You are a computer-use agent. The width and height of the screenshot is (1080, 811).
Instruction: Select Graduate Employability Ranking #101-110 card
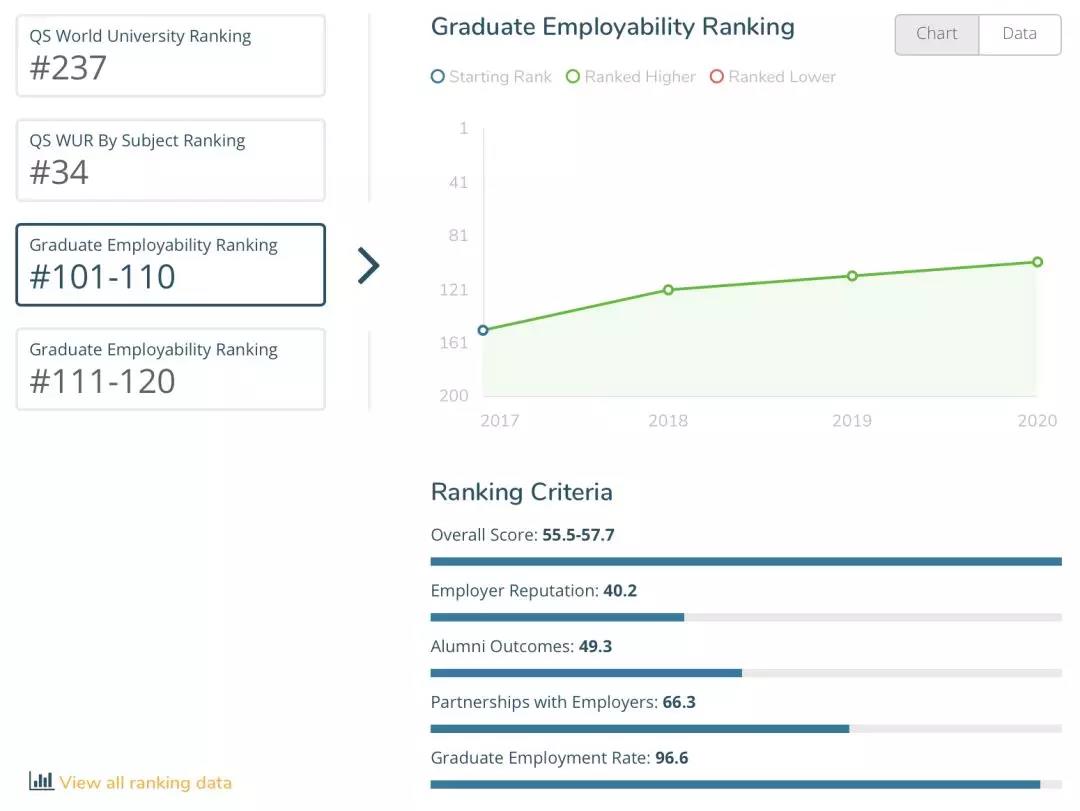(x=171, y=265)
